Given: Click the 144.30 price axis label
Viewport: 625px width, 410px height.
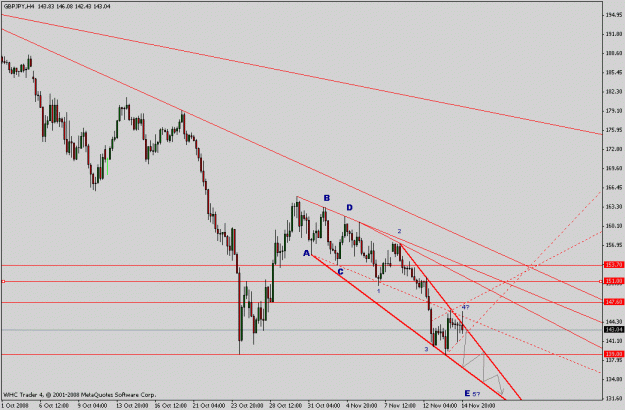Looking at the screenshot, I should pos(614,322).
